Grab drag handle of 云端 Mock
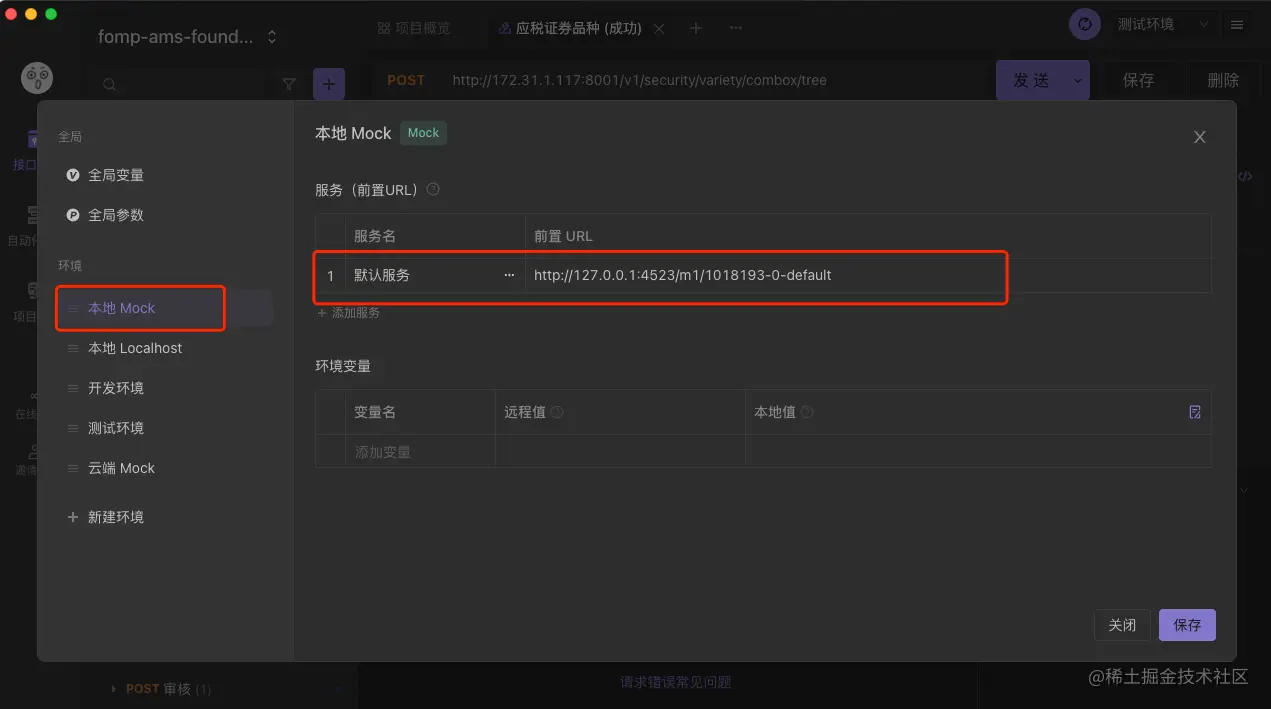Screen dimensions: 1271x709 72,468
